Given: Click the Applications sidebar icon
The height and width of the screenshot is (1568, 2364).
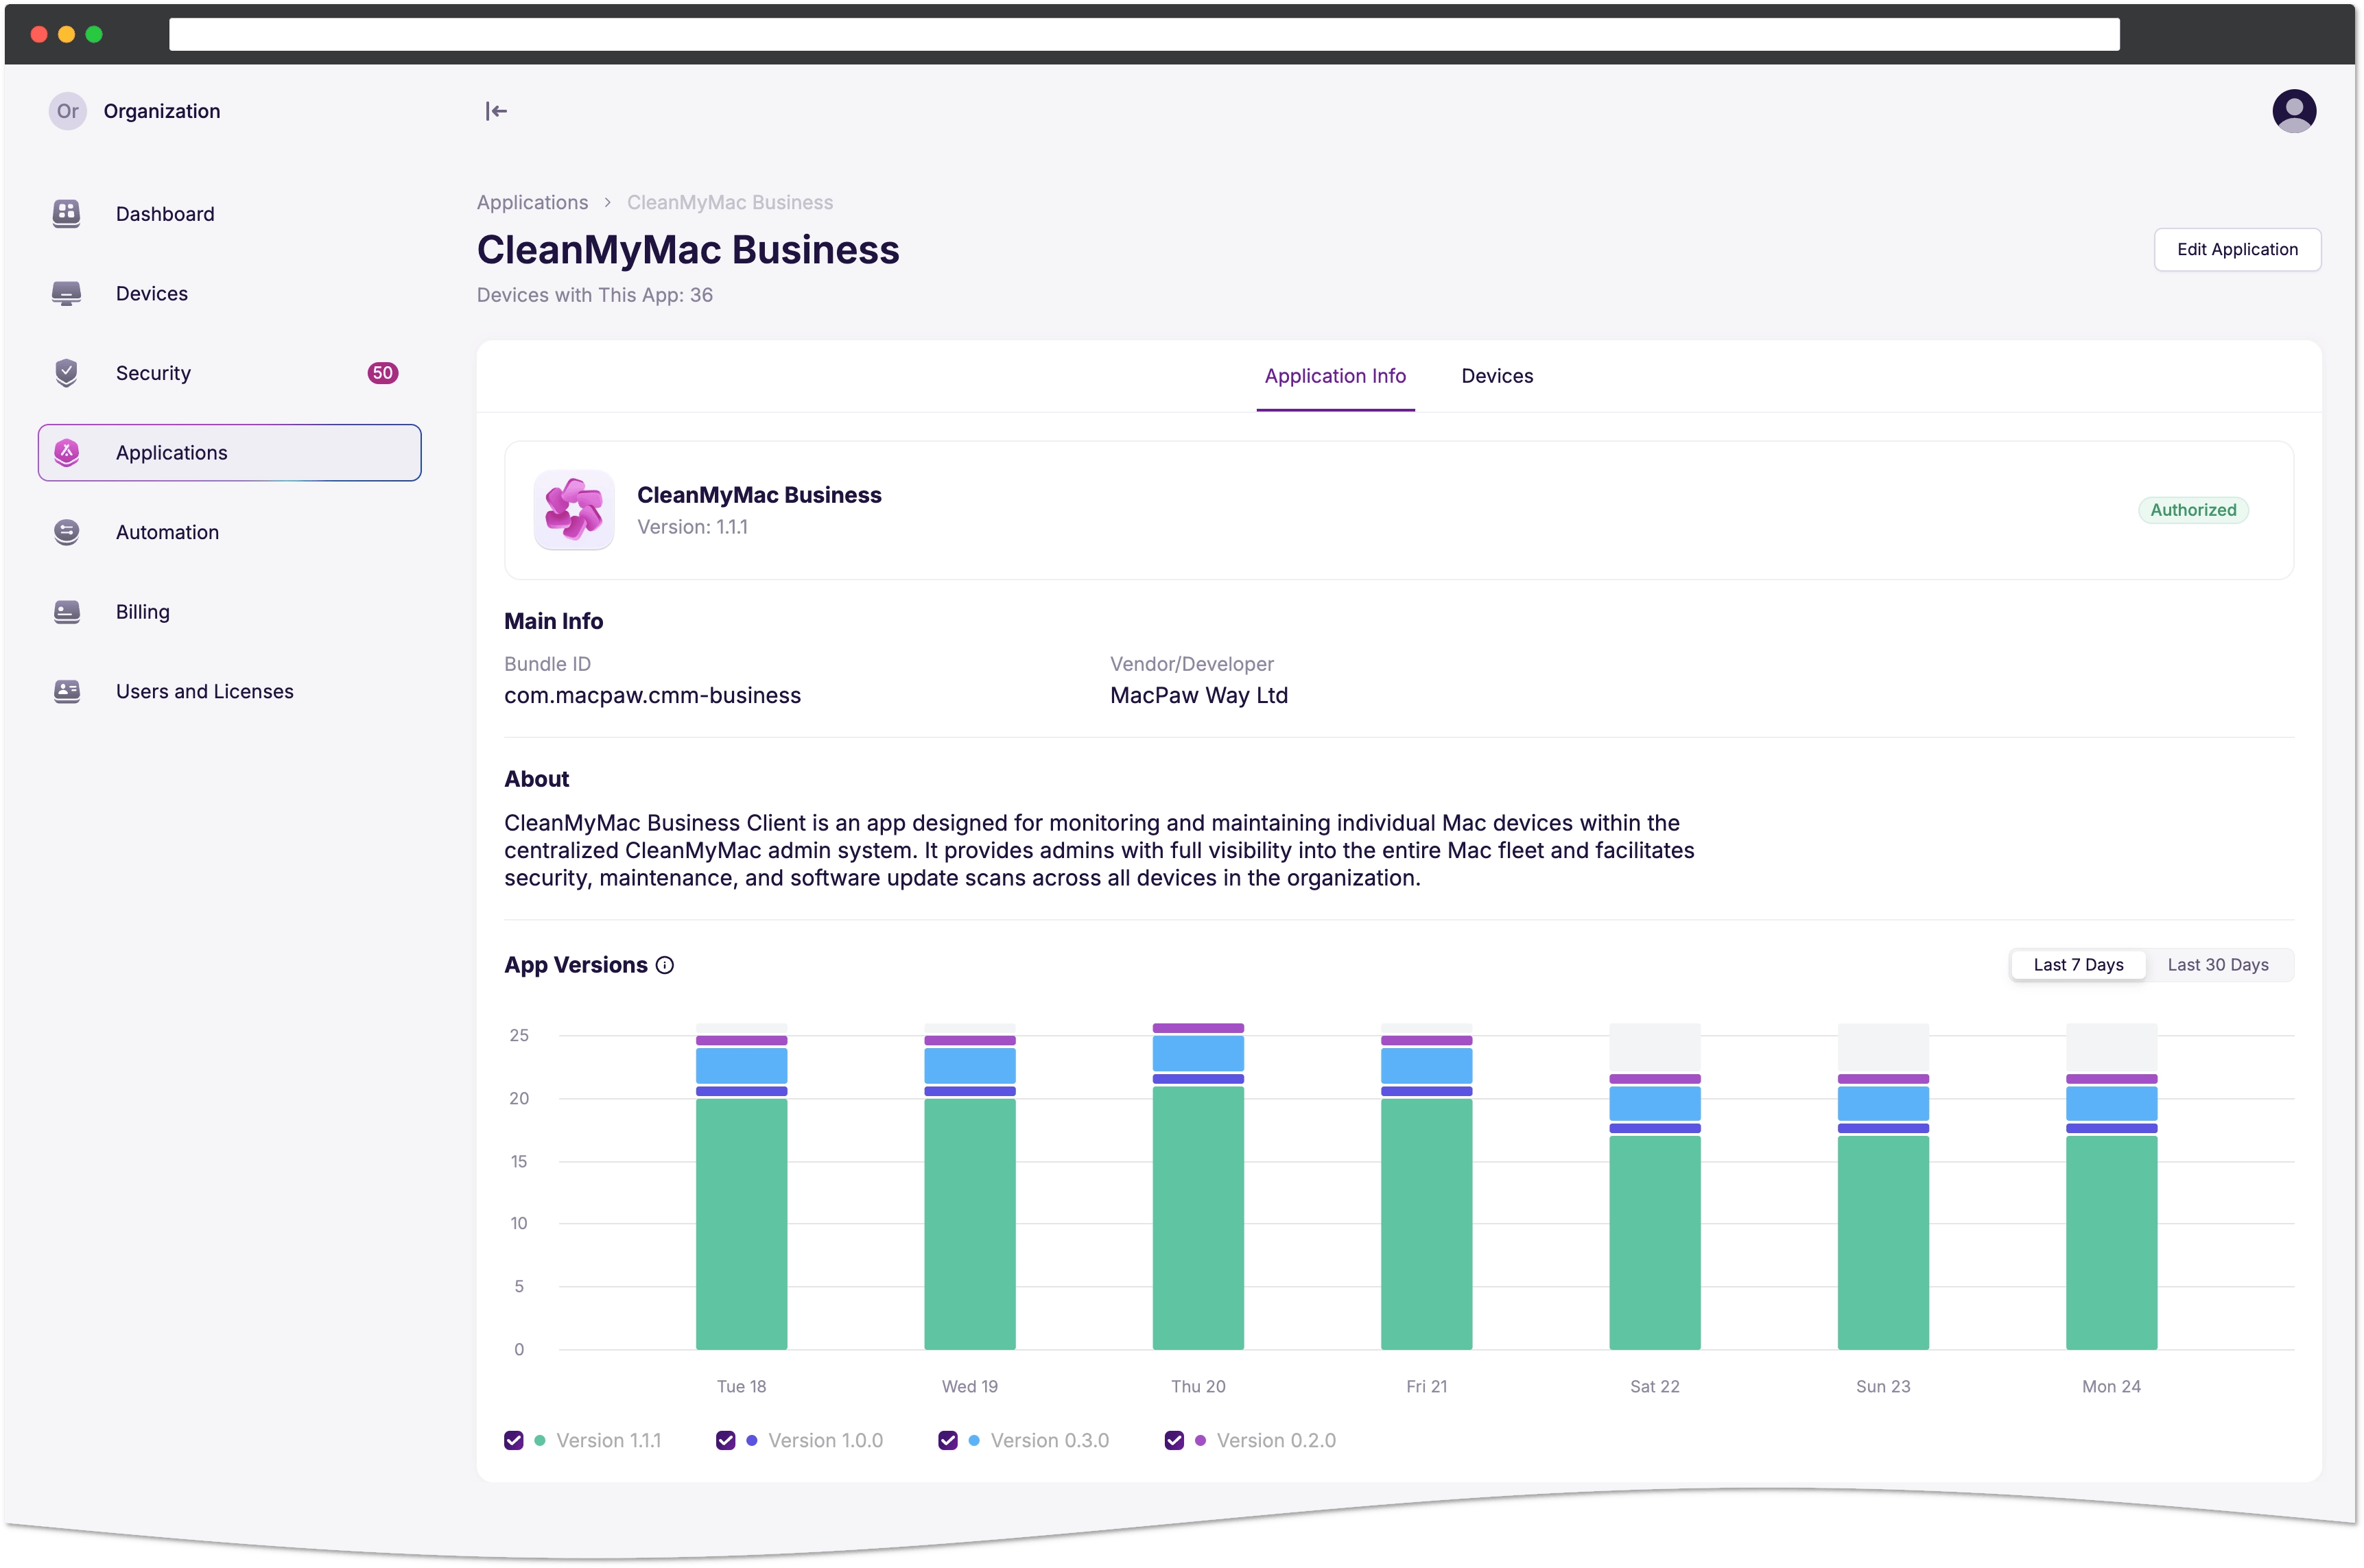Looking at the screenshot, I should click(x=66, y=452).
